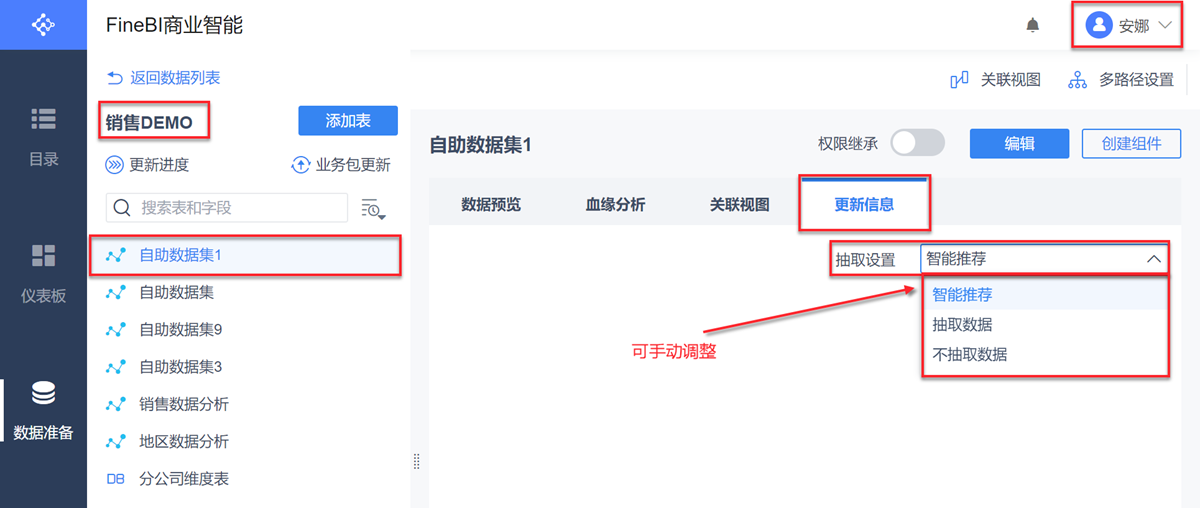The height and width of the screenshot is (508, 1200).
Task: Choose 智能推荐 from the dropdown list
Action: [x=1044, y=295]
